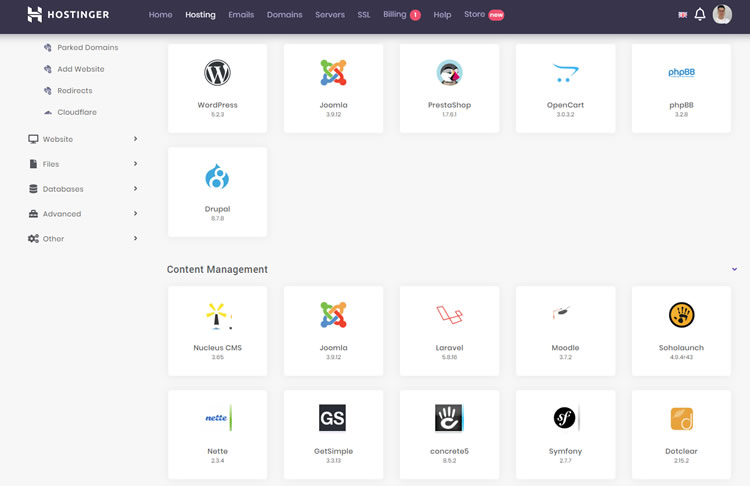Image resolution: width=750 pixels, height=486 pixels.
Task: Click the Advanced toolbox icon in sidebar
Action: click(x=33, y=214)
